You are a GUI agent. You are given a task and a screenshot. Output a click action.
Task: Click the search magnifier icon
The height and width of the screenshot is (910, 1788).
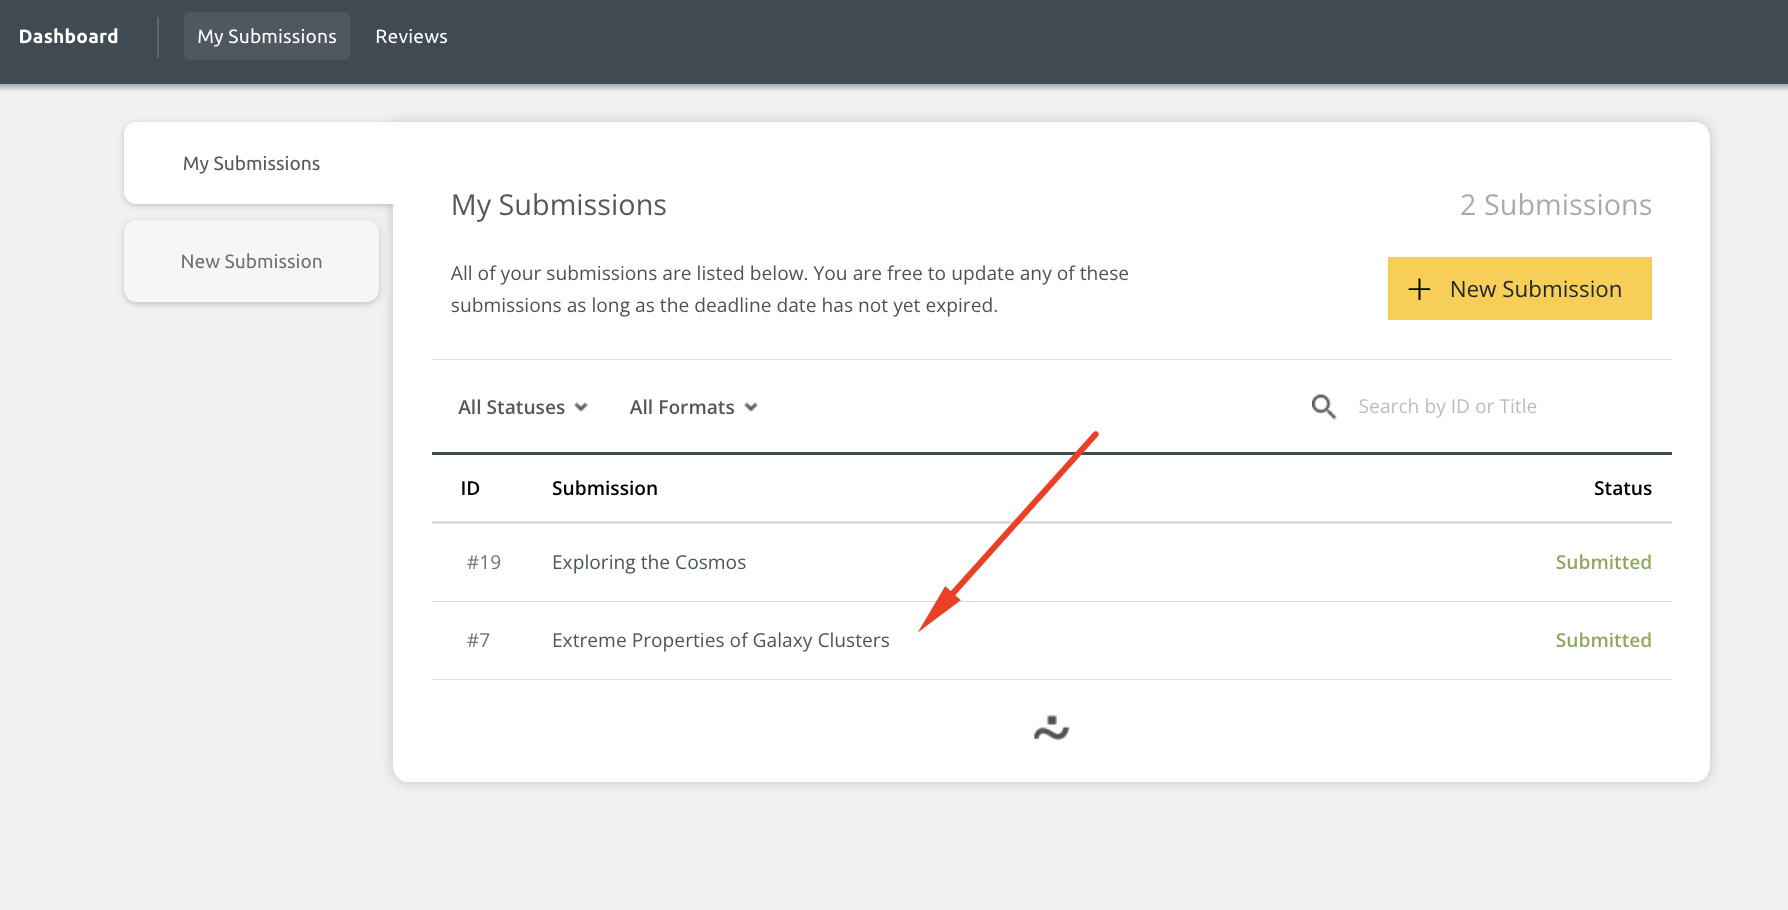click(1322, 406)
